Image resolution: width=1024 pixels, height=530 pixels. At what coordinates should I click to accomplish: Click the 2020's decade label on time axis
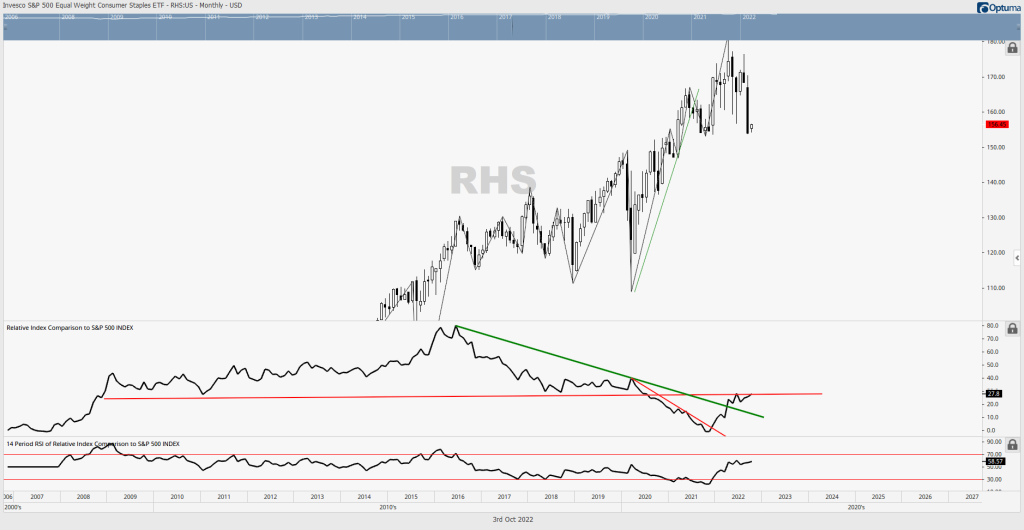point(856,507)
